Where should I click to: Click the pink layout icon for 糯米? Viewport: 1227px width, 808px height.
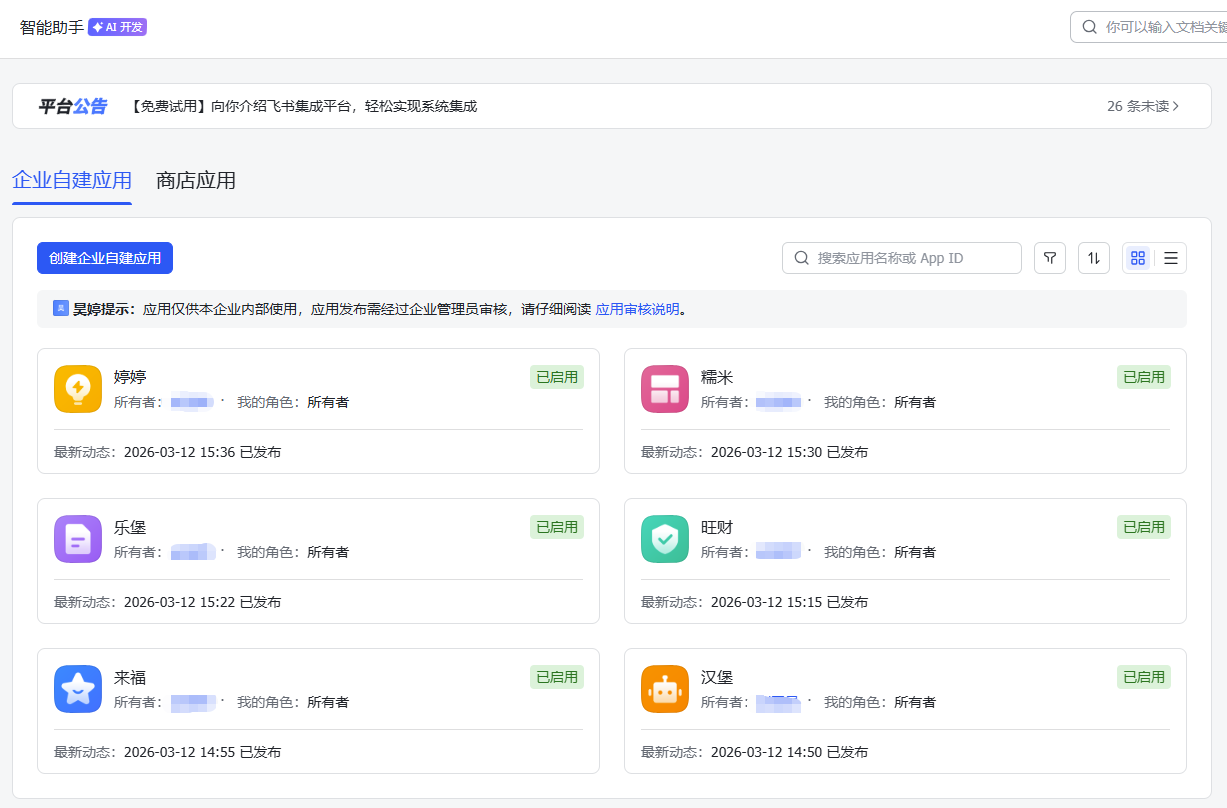coord(665,389)
